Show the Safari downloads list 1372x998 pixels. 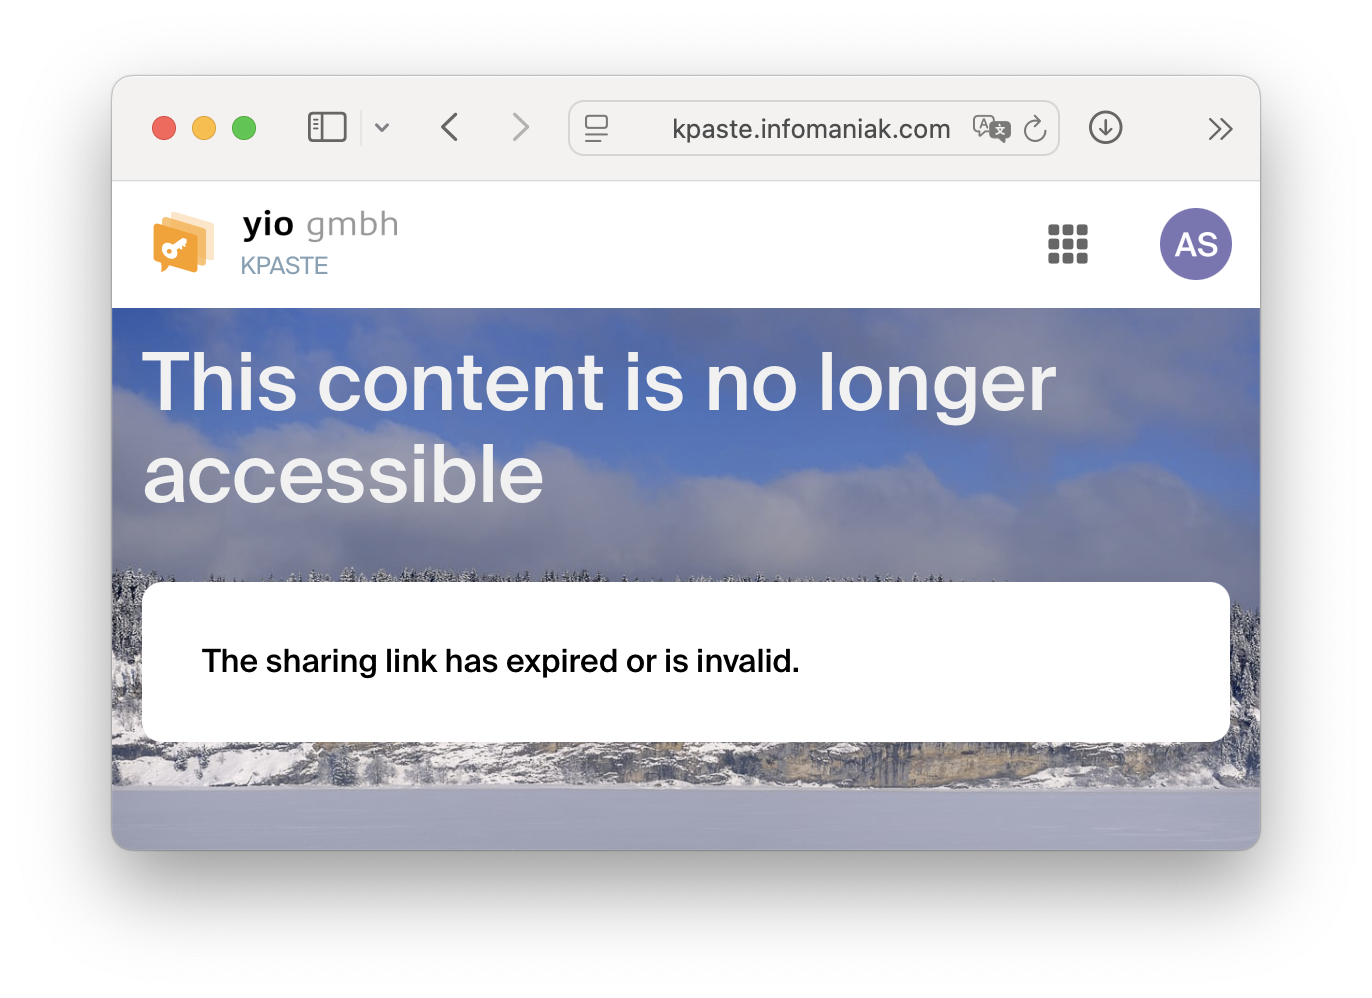1105,128
